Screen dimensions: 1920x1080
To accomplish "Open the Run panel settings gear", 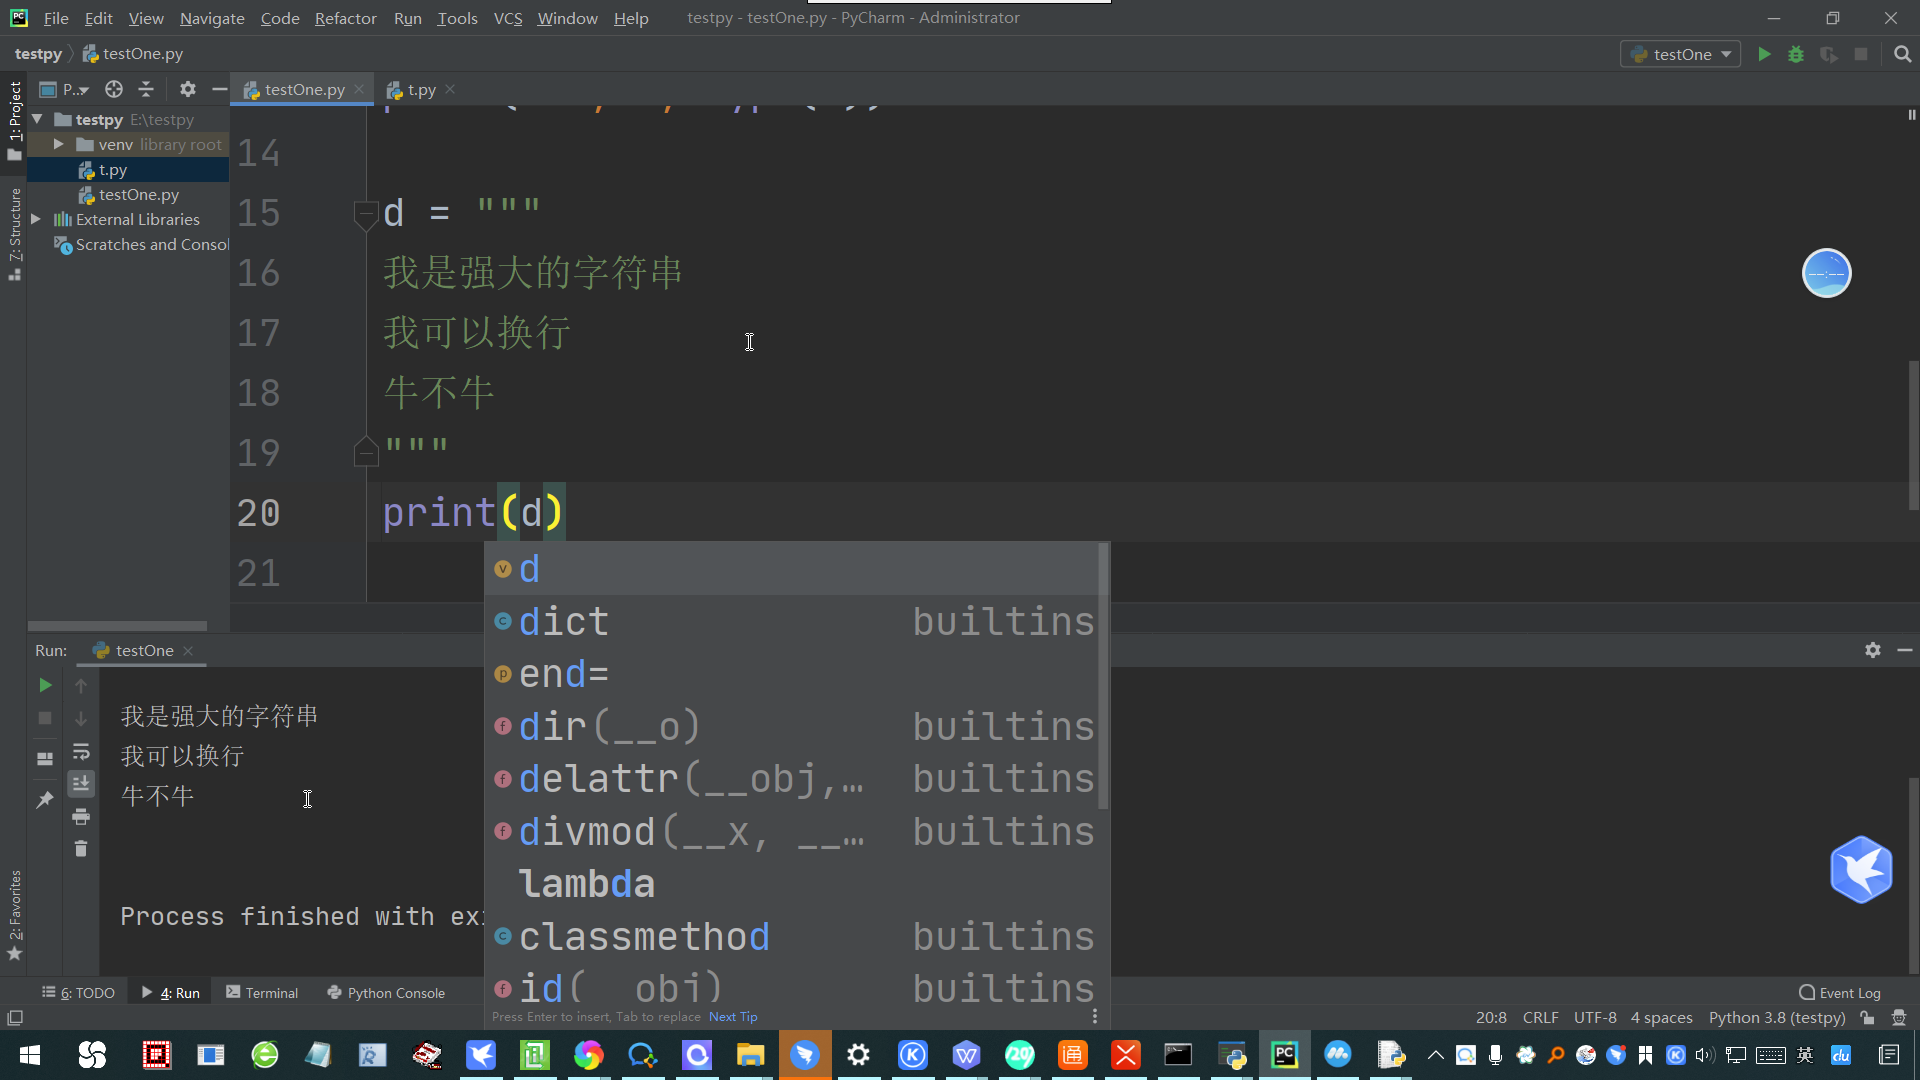I will pos(1872,650).
